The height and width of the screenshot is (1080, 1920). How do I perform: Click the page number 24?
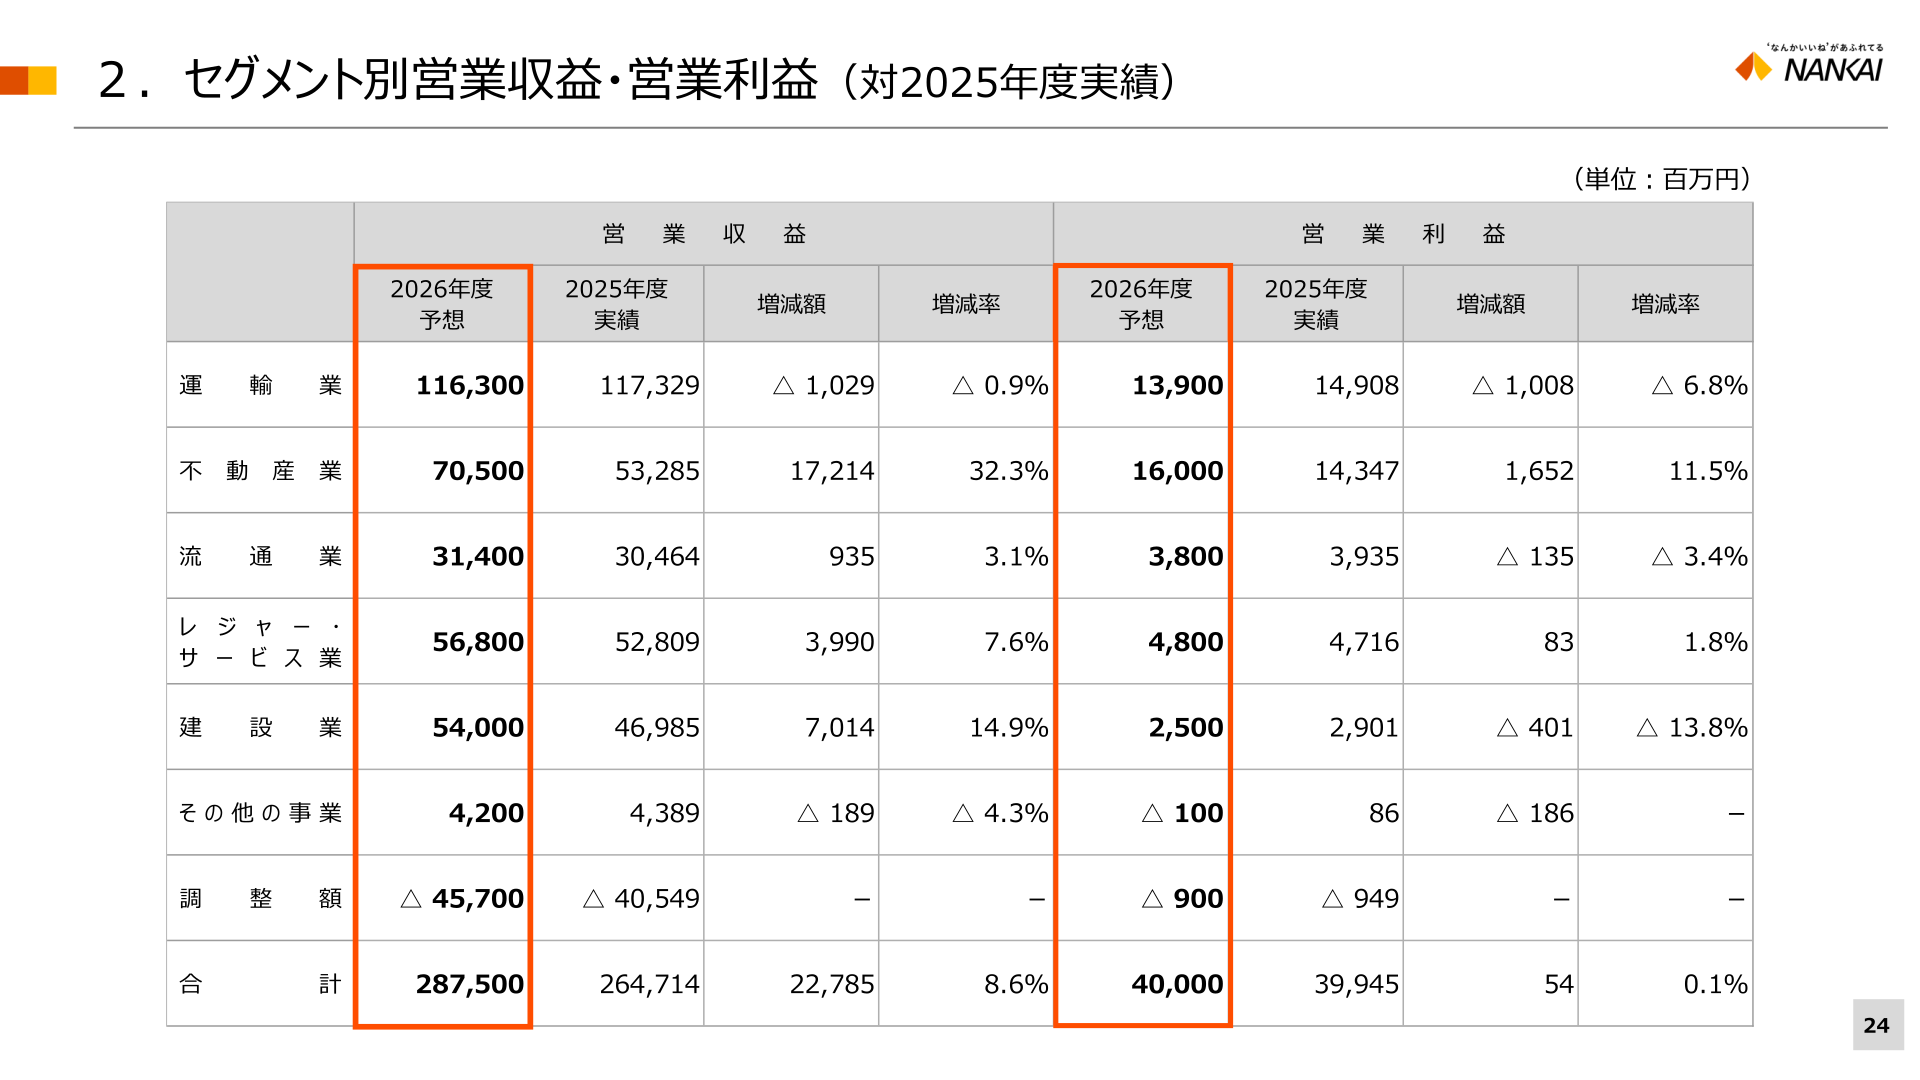coord(1876,1025)
